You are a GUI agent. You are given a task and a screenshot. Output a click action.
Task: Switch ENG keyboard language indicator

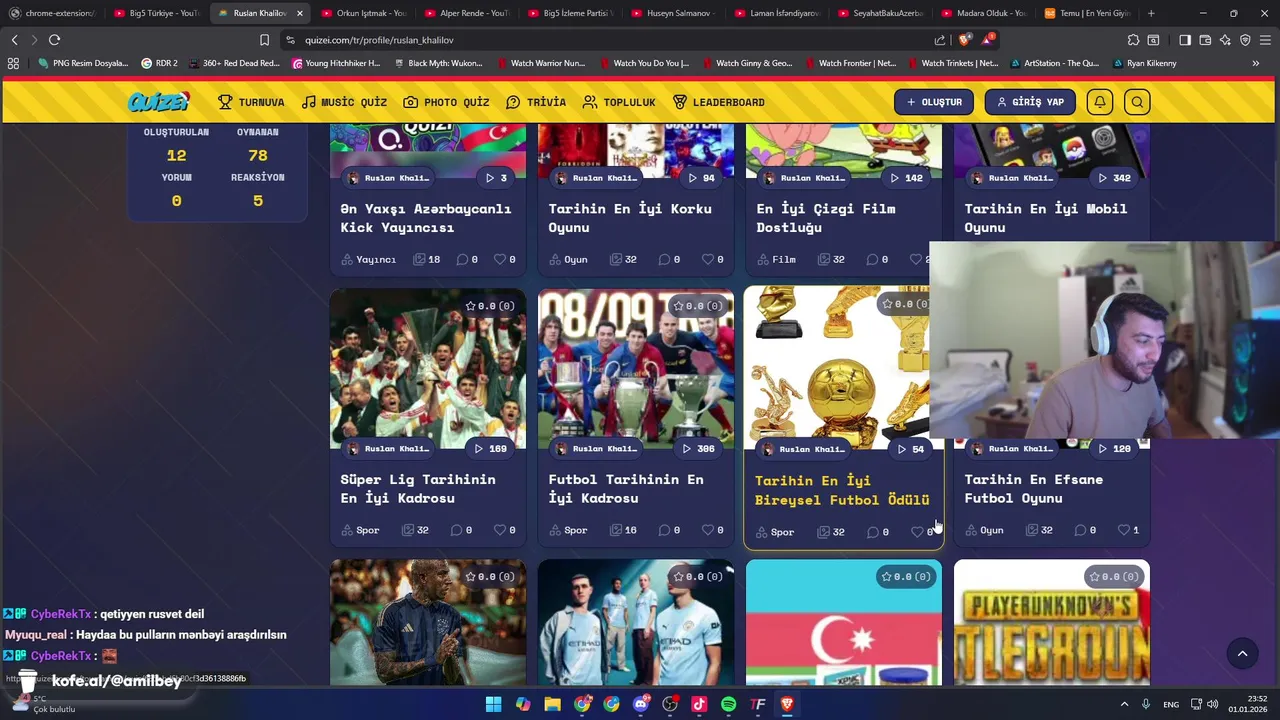tap(1170, 704)
